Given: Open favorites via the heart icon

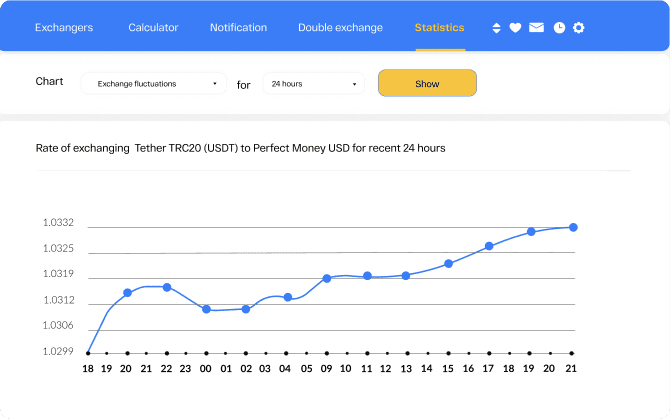Looking at the screenshot, I should pos(515,28).
